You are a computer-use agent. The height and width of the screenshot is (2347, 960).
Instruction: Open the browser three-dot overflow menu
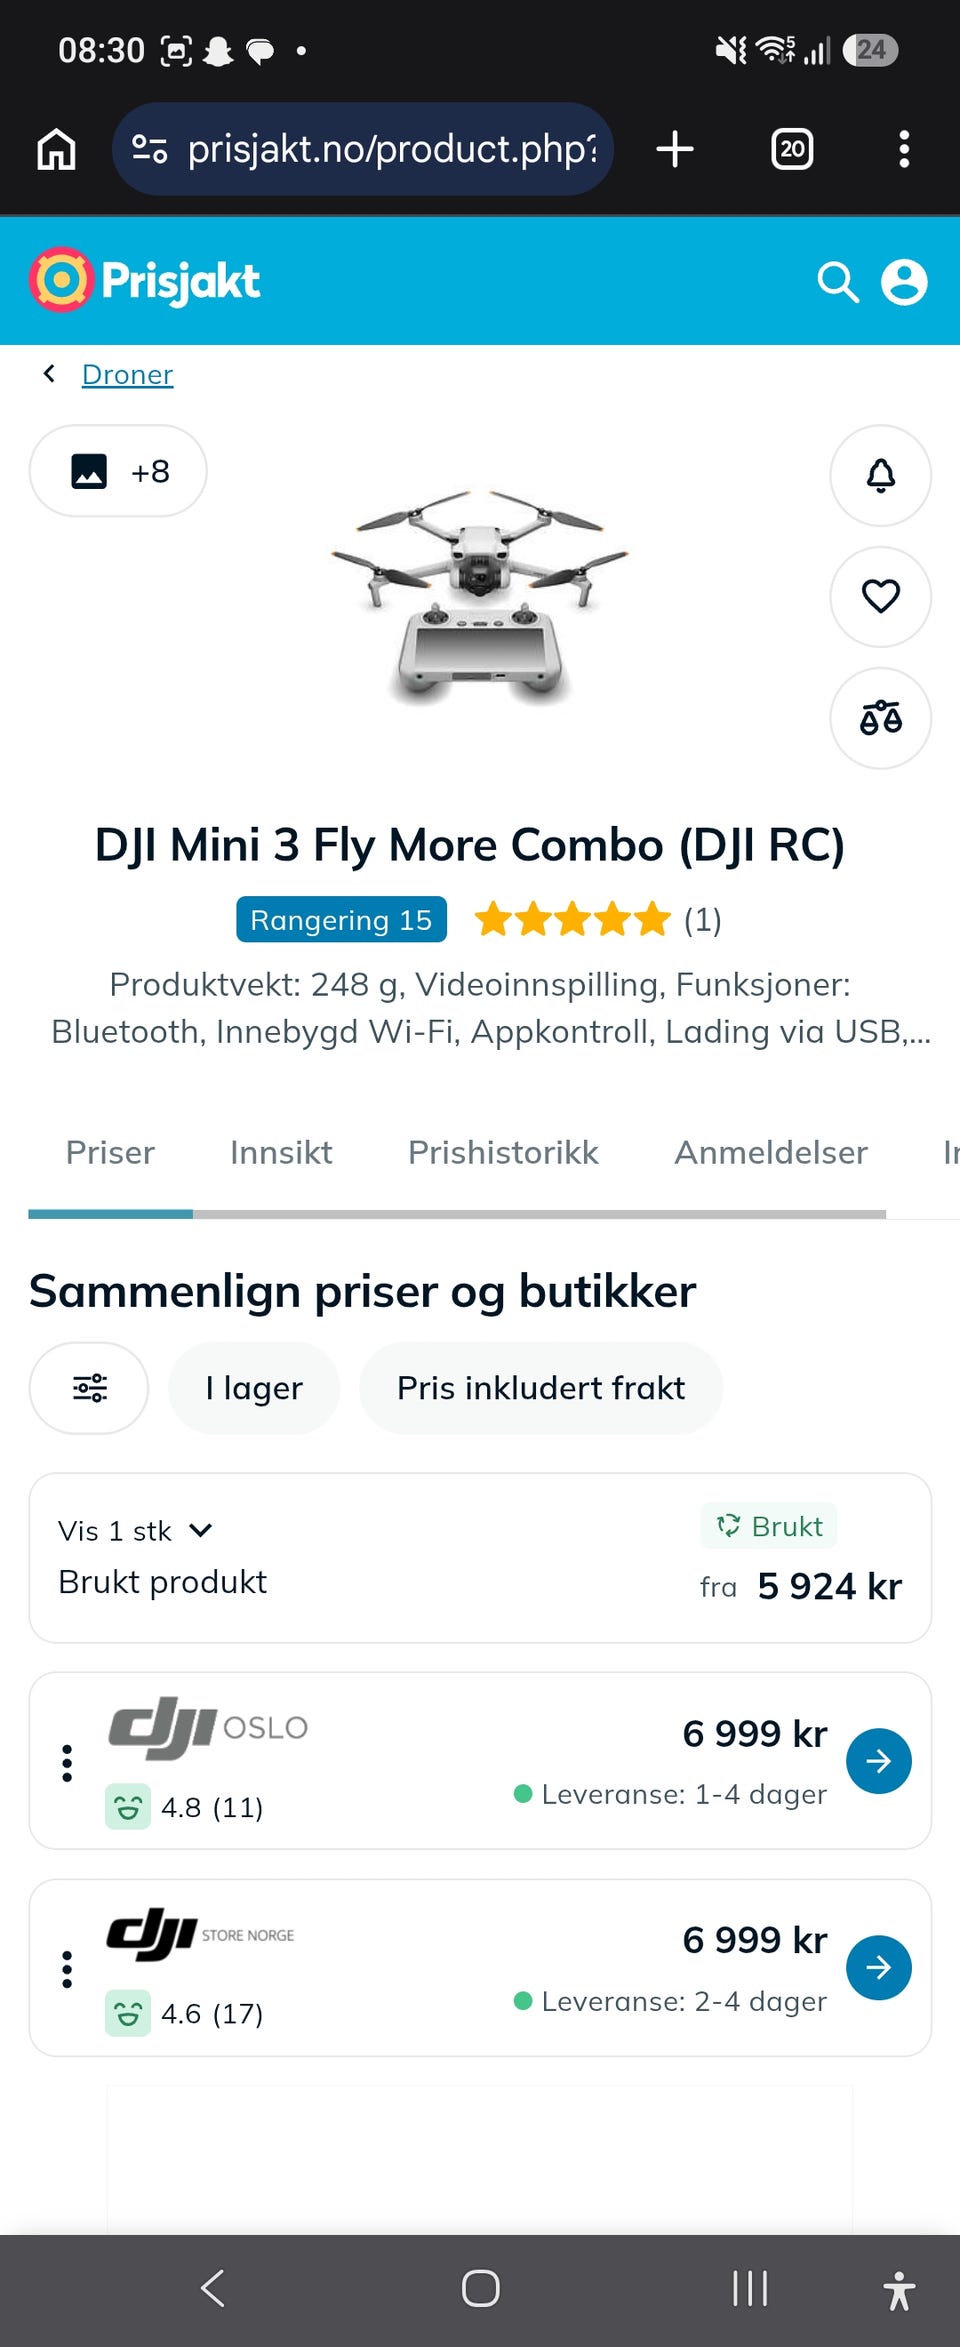(904, 149)
